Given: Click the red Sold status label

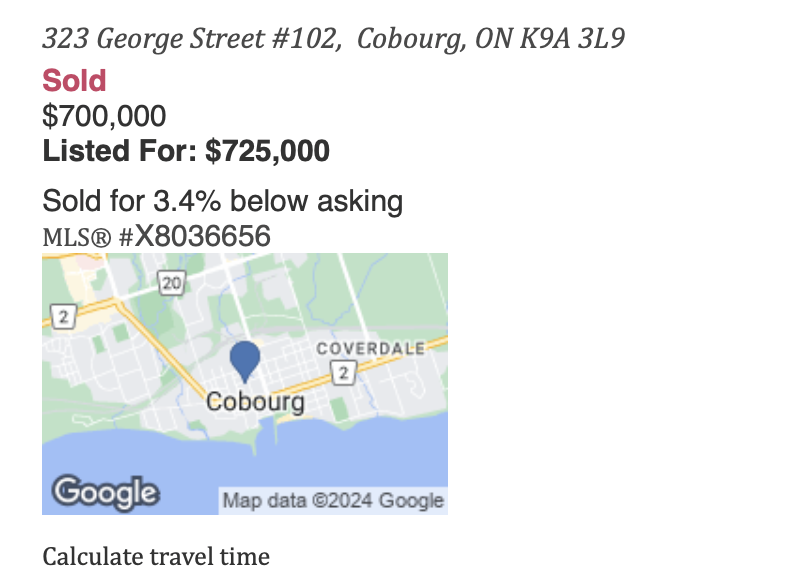Looking at the screenshot, I should tap(74, 81).
